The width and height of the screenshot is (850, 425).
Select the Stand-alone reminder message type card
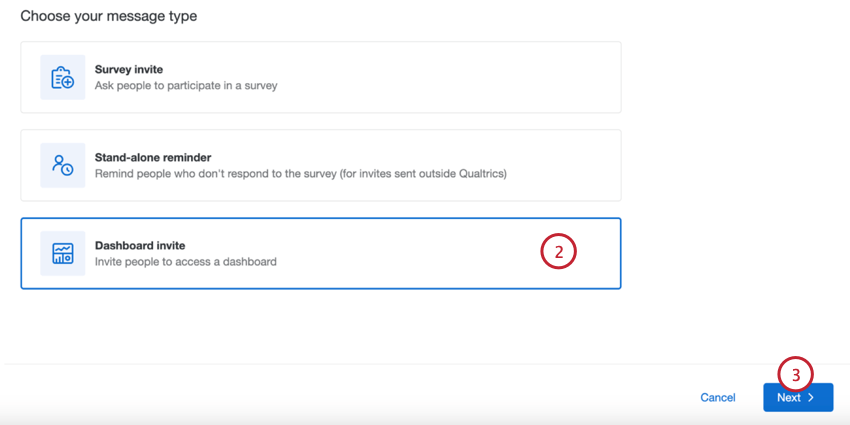[320, 165]
